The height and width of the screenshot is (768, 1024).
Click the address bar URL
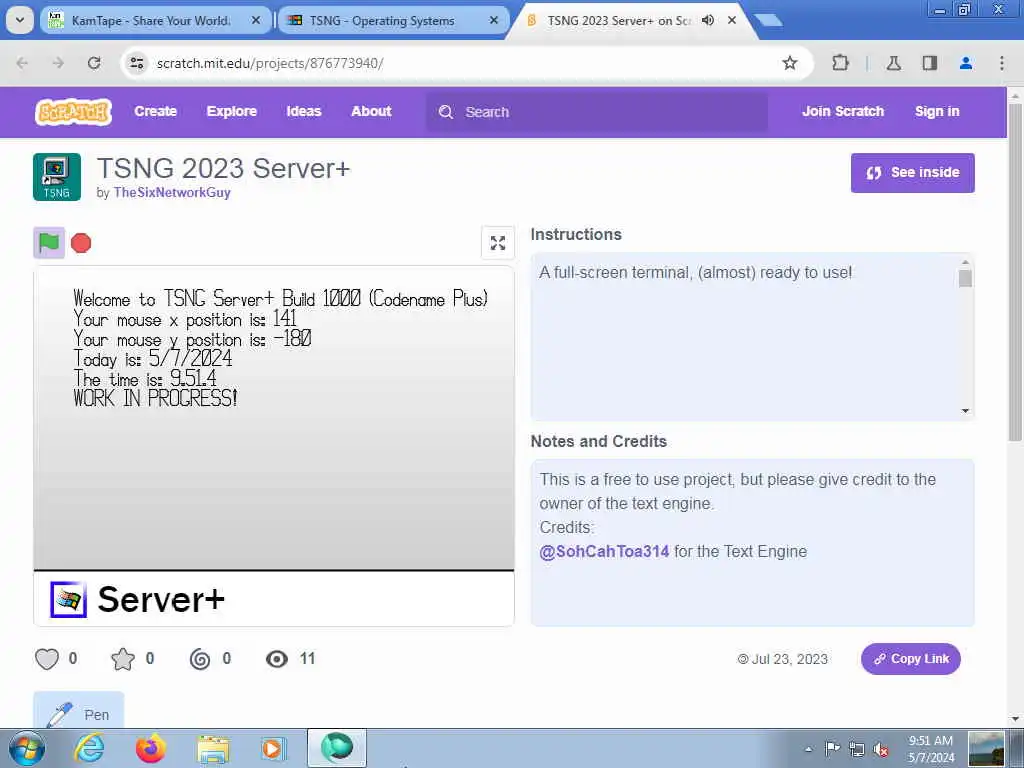click(270, 63)
